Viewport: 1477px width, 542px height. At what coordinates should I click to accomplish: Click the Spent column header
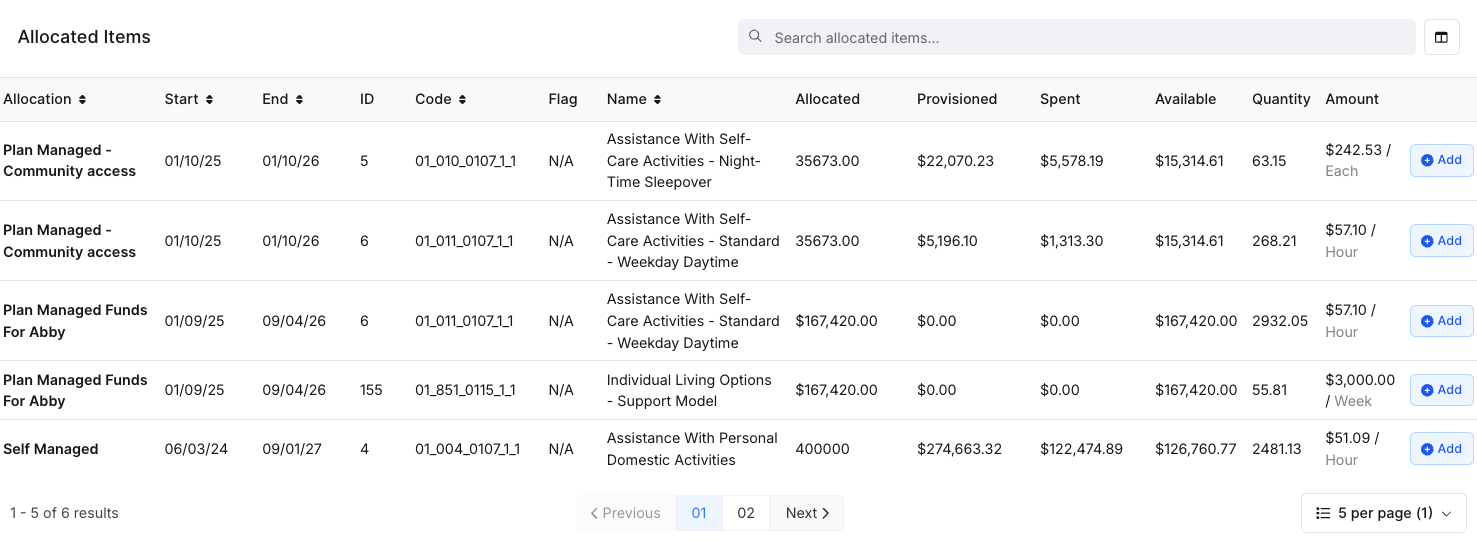[1060, 99]
